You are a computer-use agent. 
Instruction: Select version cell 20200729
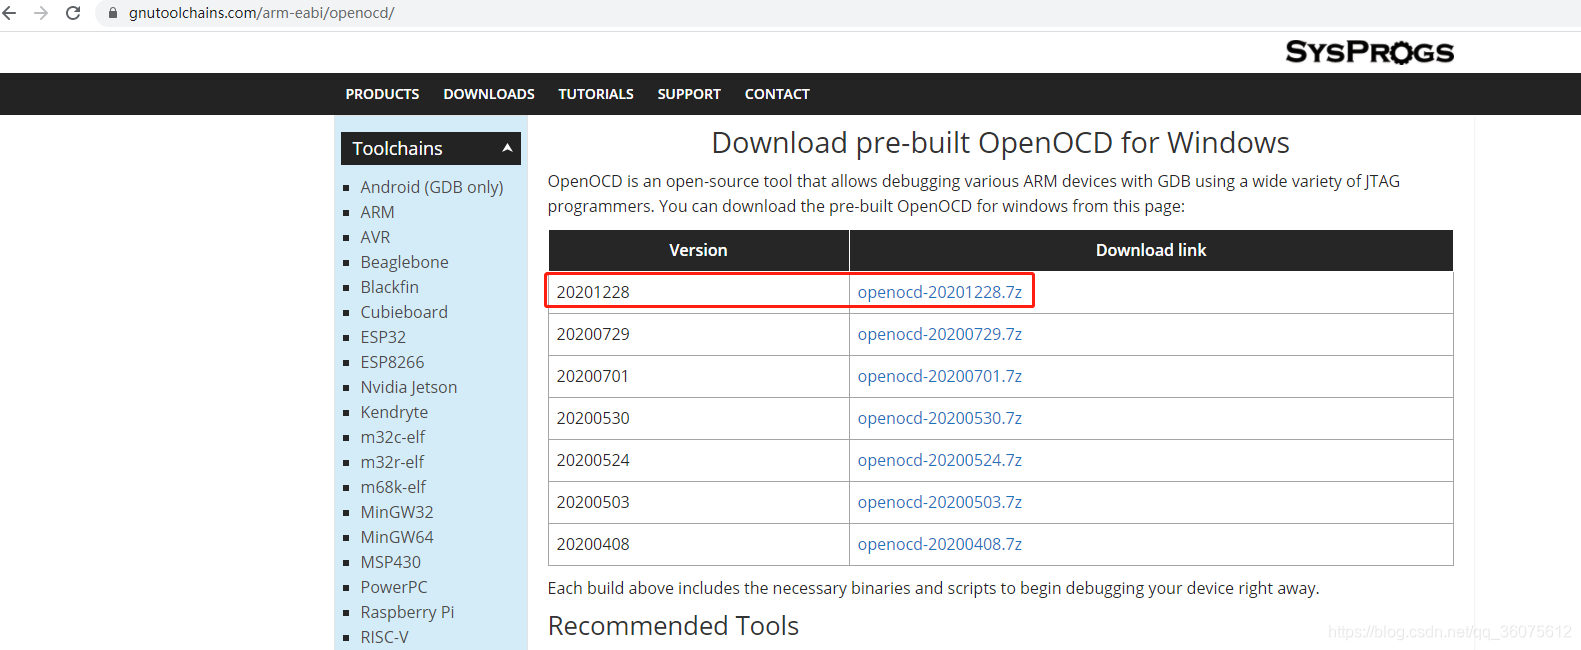point(698,334)
